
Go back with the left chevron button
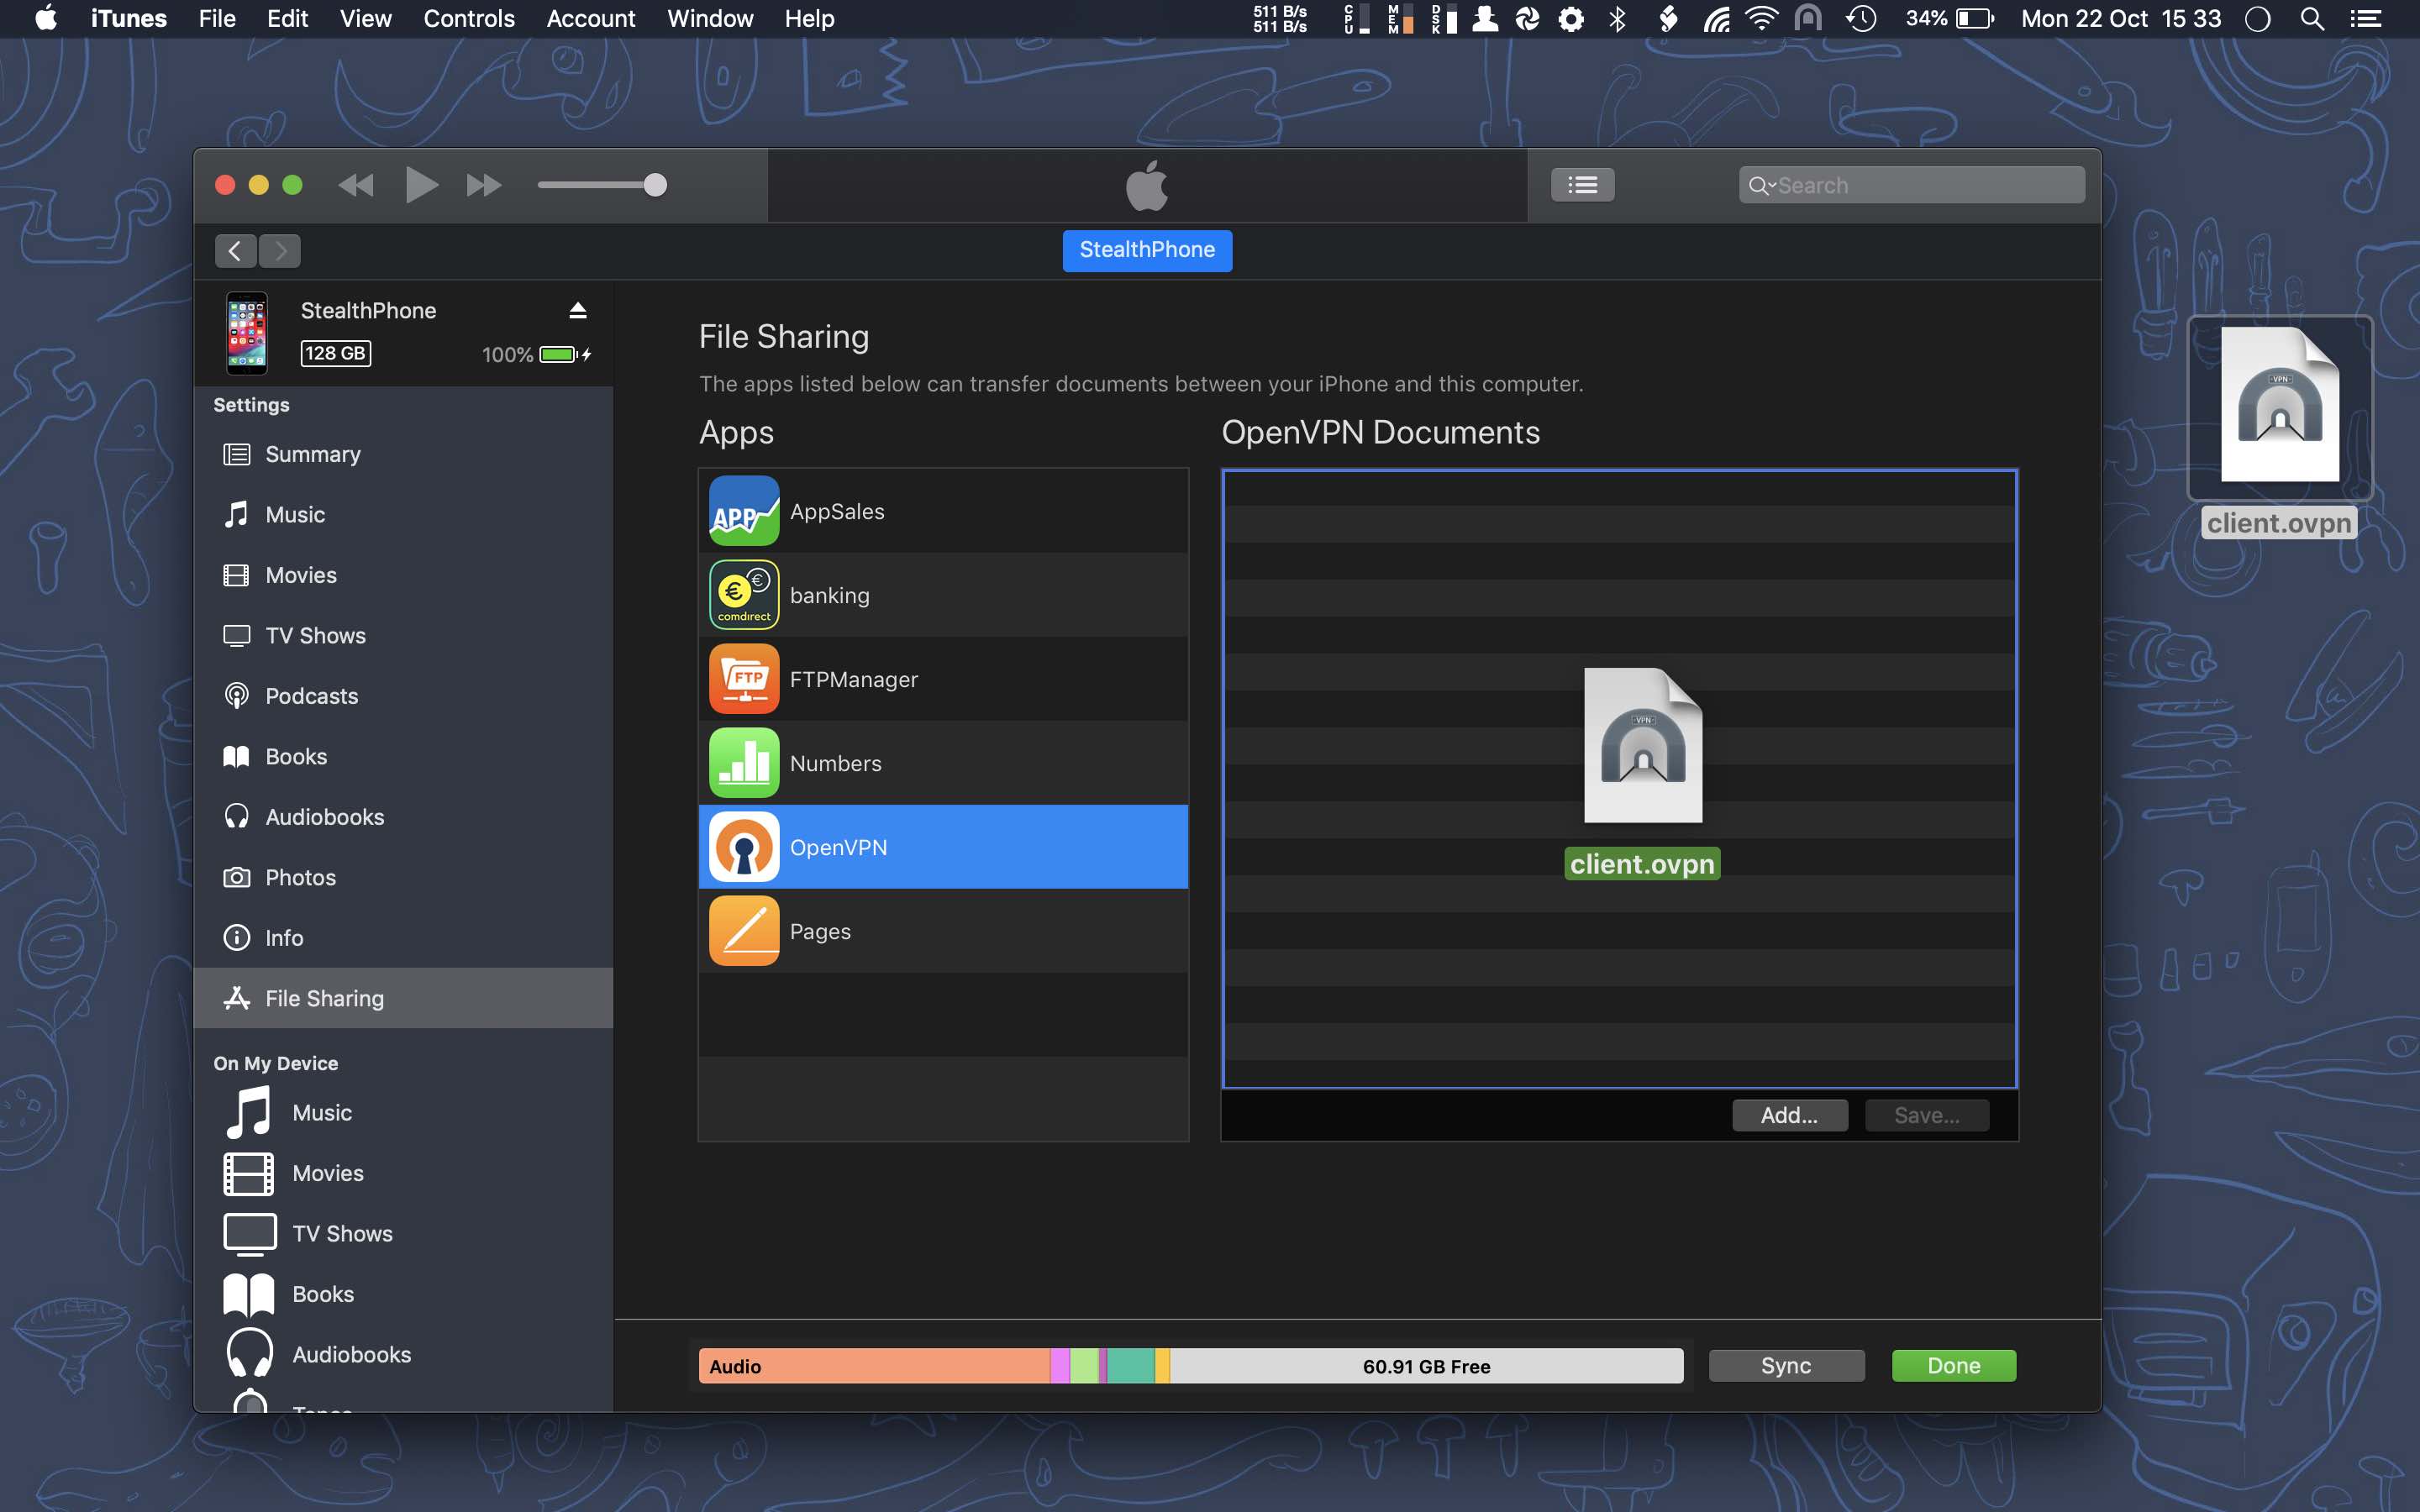pyautogui.click(x=235, y=251)
